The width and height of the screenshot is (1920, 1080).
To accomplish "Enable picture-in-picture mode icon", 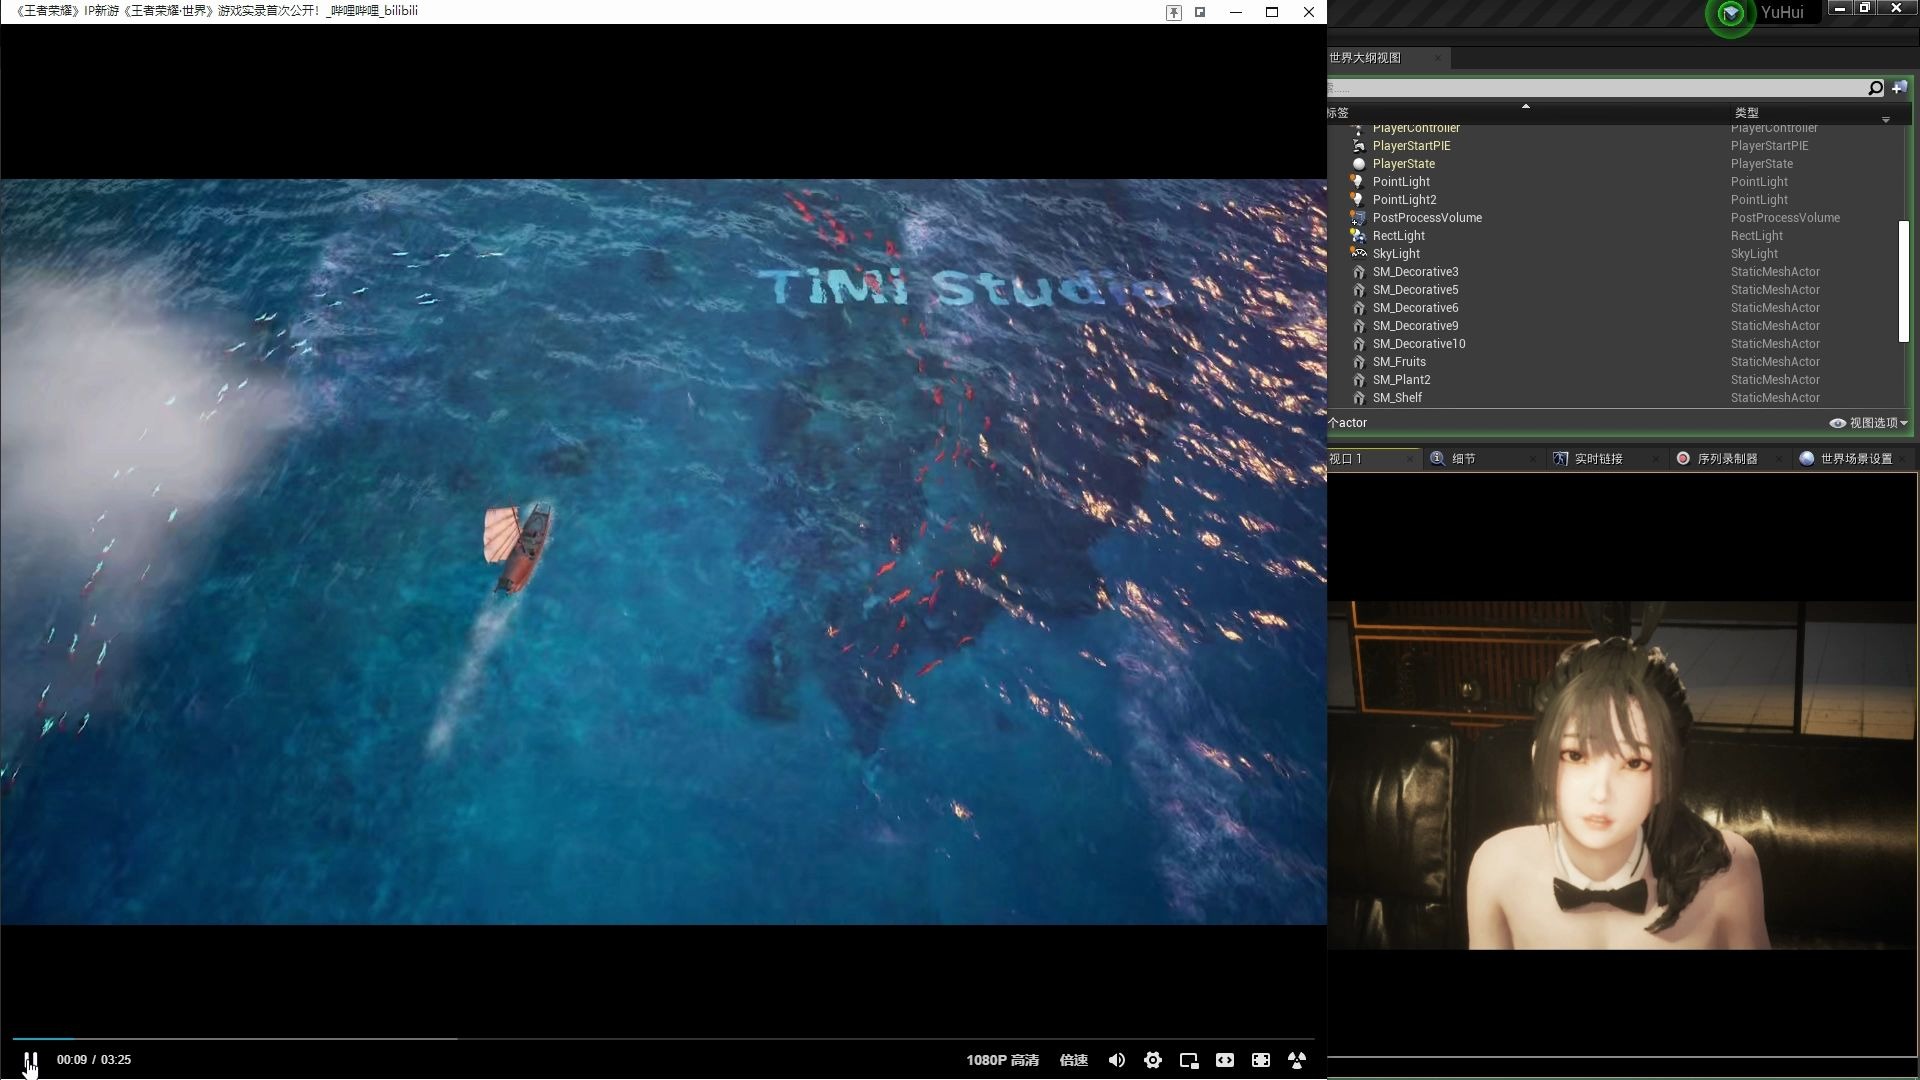I will coord(1189,1060).
